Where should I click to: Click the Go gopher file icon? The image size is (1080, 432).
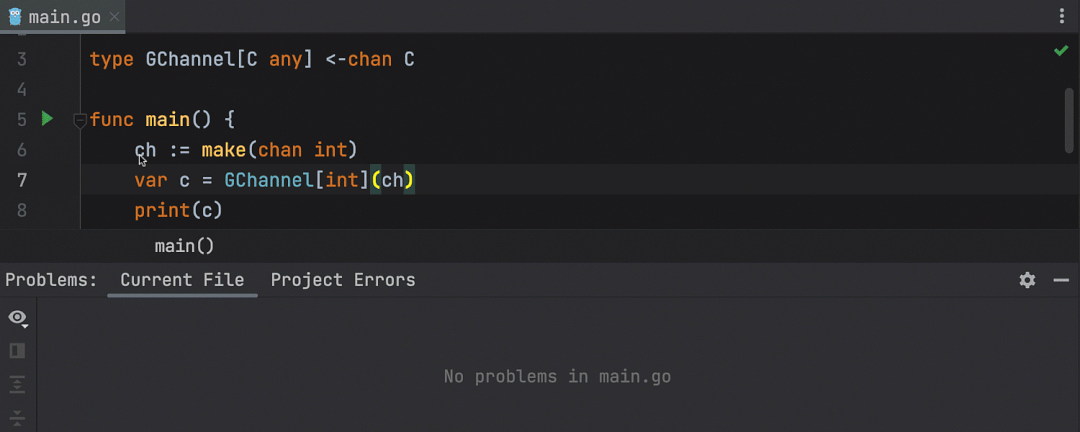click(15, 17)
